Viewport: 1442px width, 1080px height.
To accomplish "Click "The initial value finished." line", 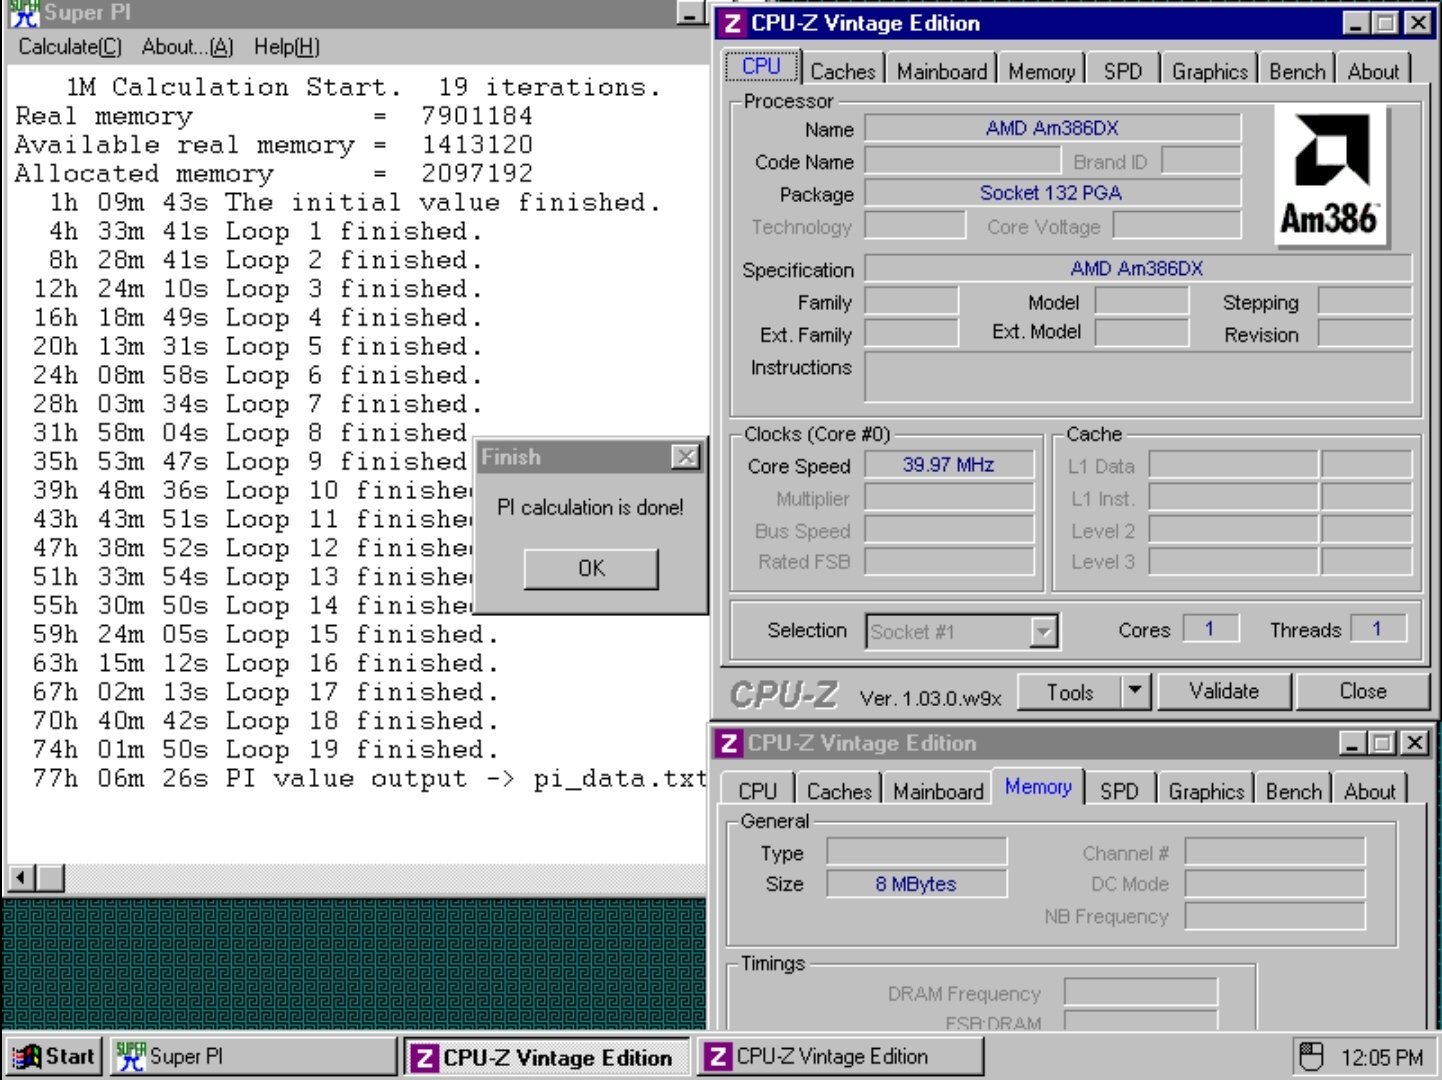I will point(443,202).
